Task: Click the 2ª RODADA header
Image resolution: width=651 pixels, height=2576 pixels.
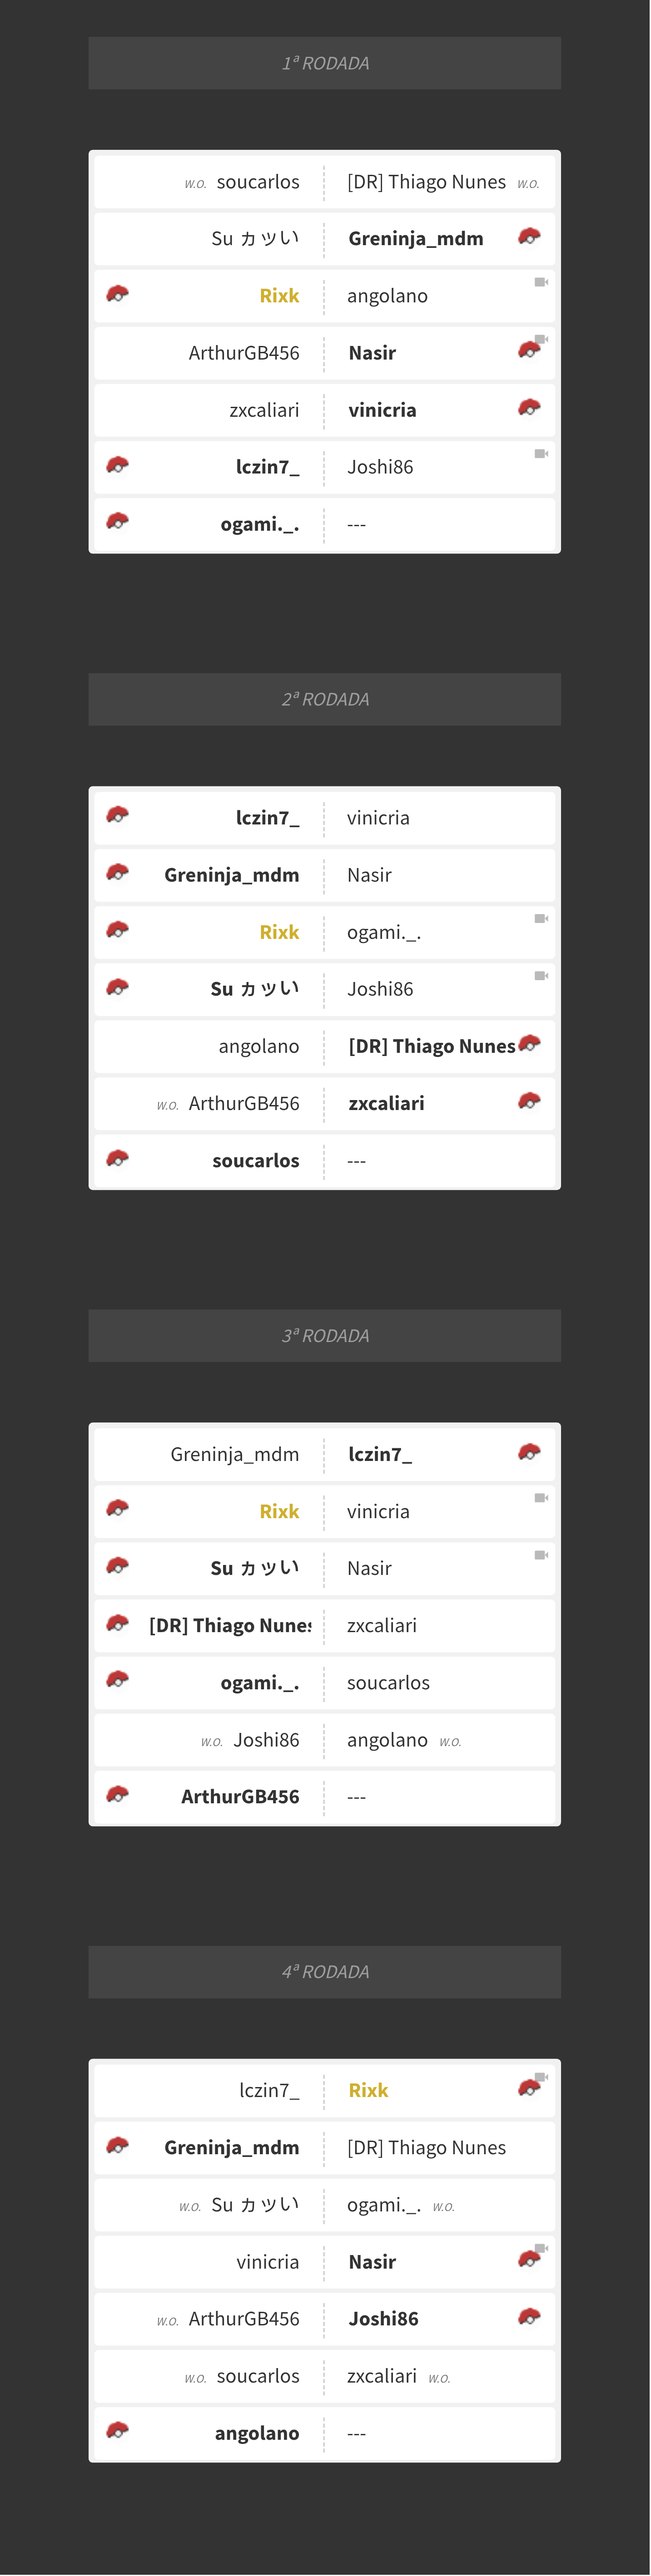Action: (x=325, y=699)
